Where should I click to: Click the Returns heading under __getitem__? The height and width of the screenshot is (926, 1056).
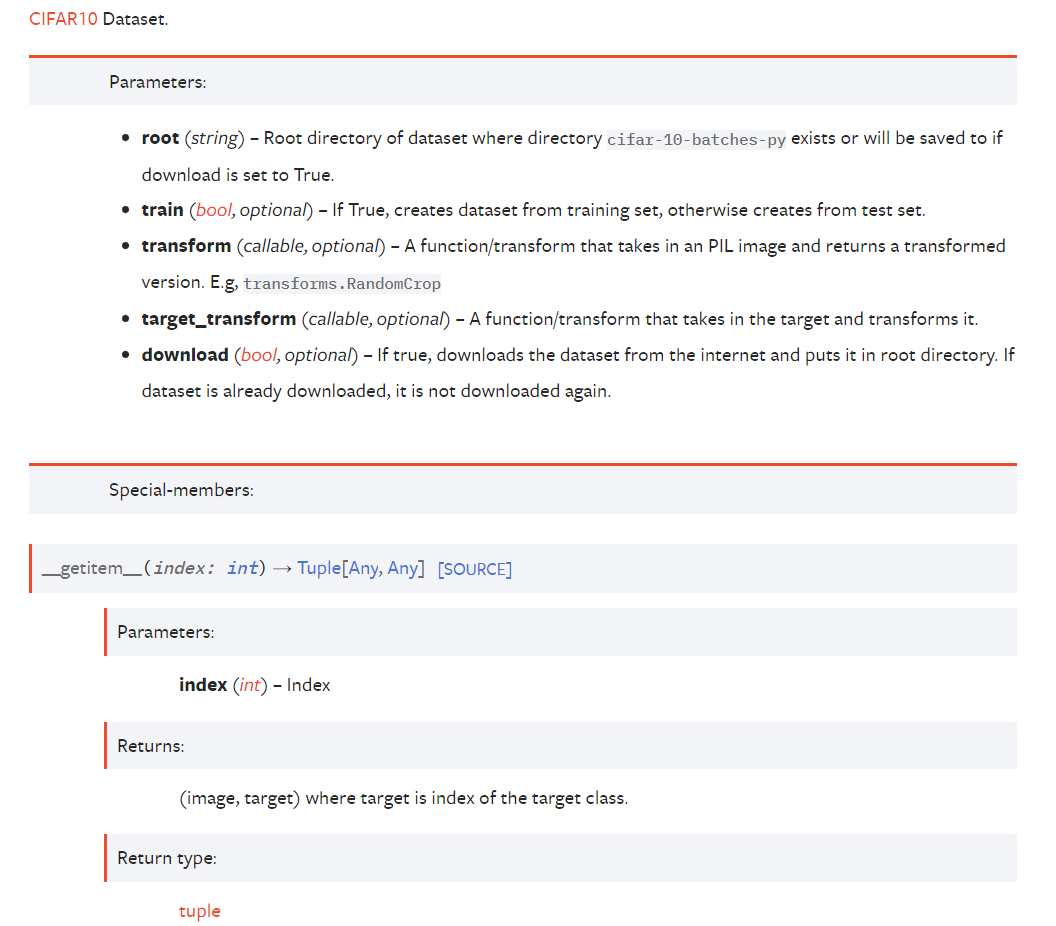click(151, 746)
